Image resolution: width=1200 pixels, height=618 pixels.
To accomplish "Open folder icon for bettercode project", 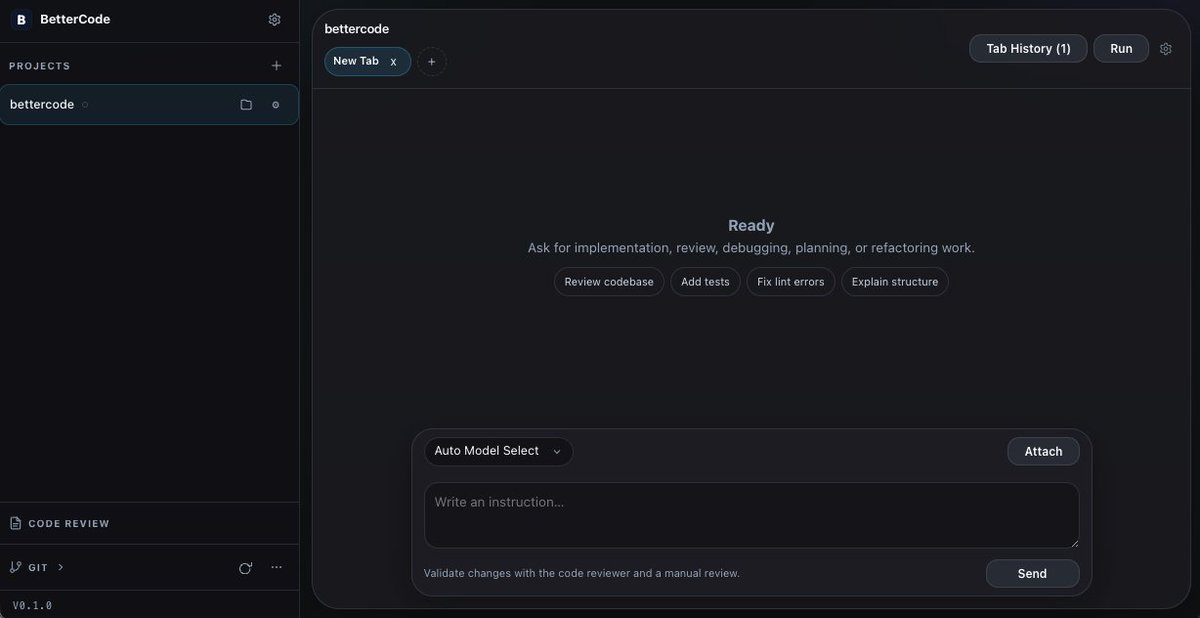I will pyautogui.click(x=246, y=104).
